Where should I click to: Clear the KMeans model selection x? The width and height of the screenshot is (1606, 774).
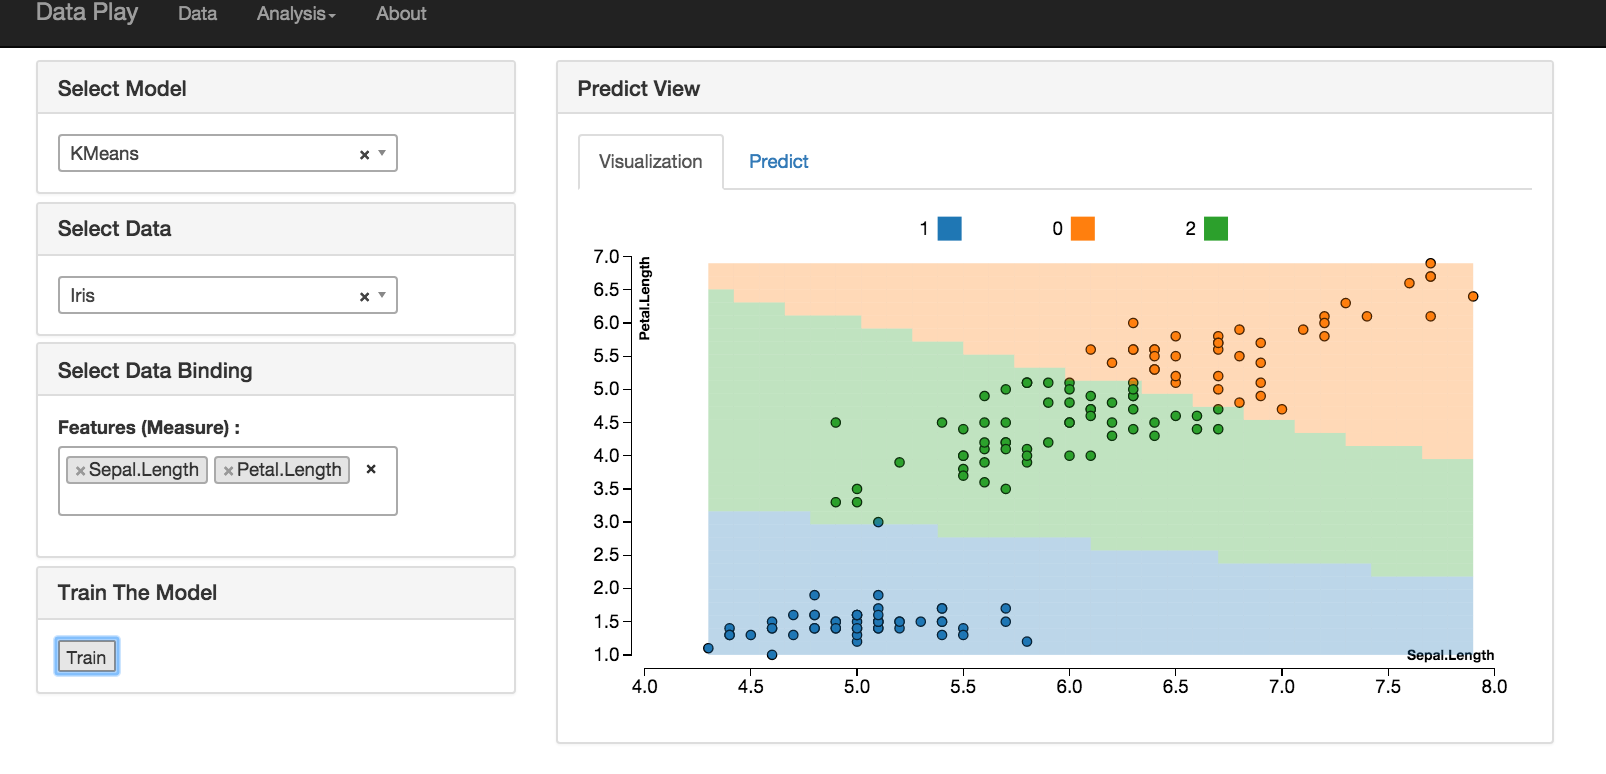(x=365, y=154)
